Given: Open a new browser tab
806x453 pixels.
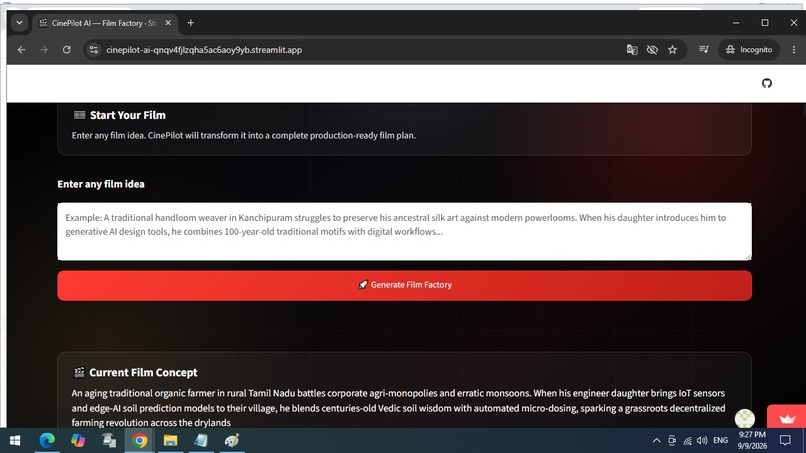Looking at the screenshot, I should [191, 23].
